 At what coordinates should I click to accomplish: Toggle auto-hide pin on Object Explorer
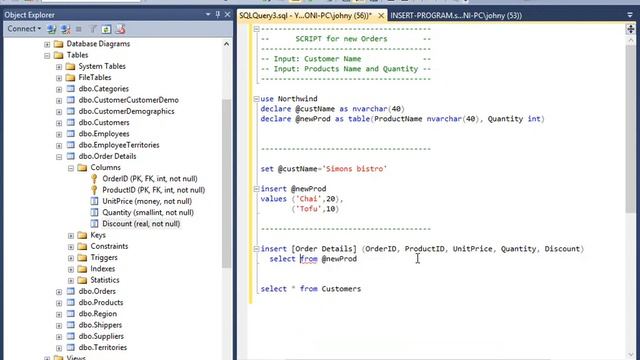point(218,15)
